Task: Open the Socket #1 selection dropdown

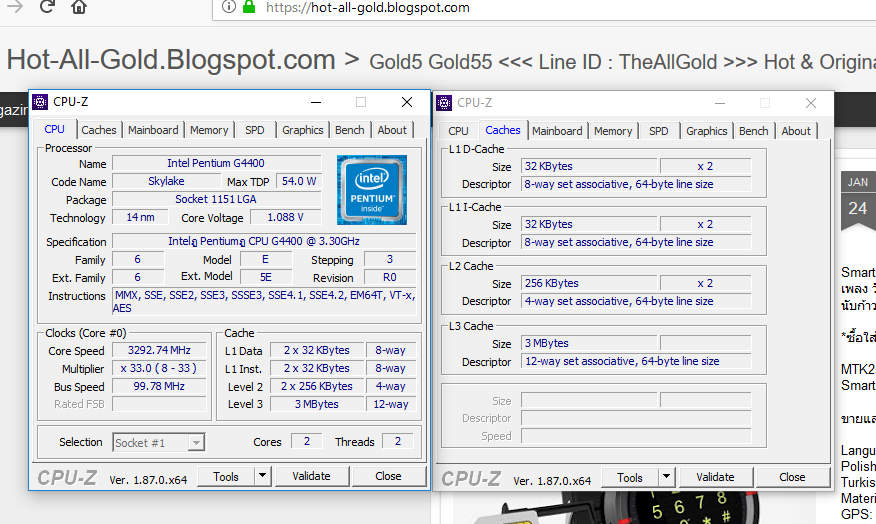Action: click(x=159, y=442)
